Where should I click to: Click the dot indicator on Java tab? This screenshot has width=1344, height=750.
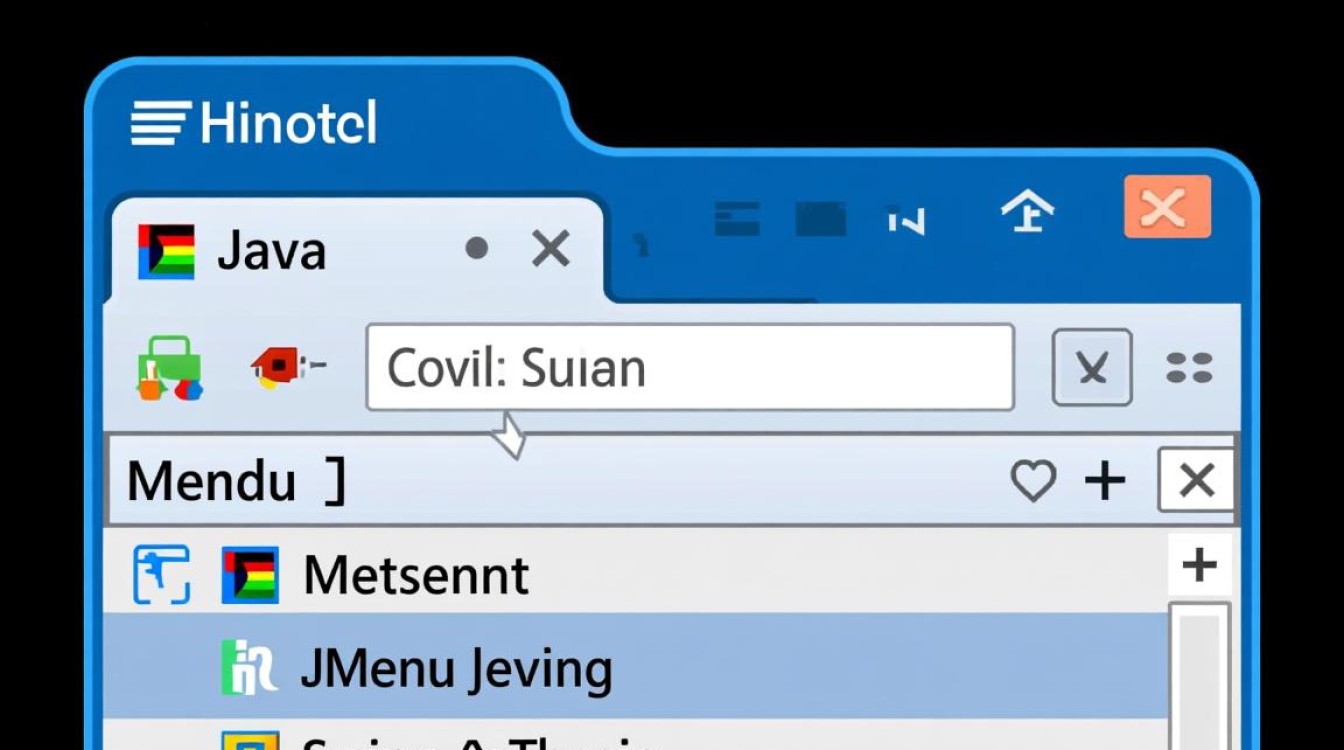(x=477, y=247)
